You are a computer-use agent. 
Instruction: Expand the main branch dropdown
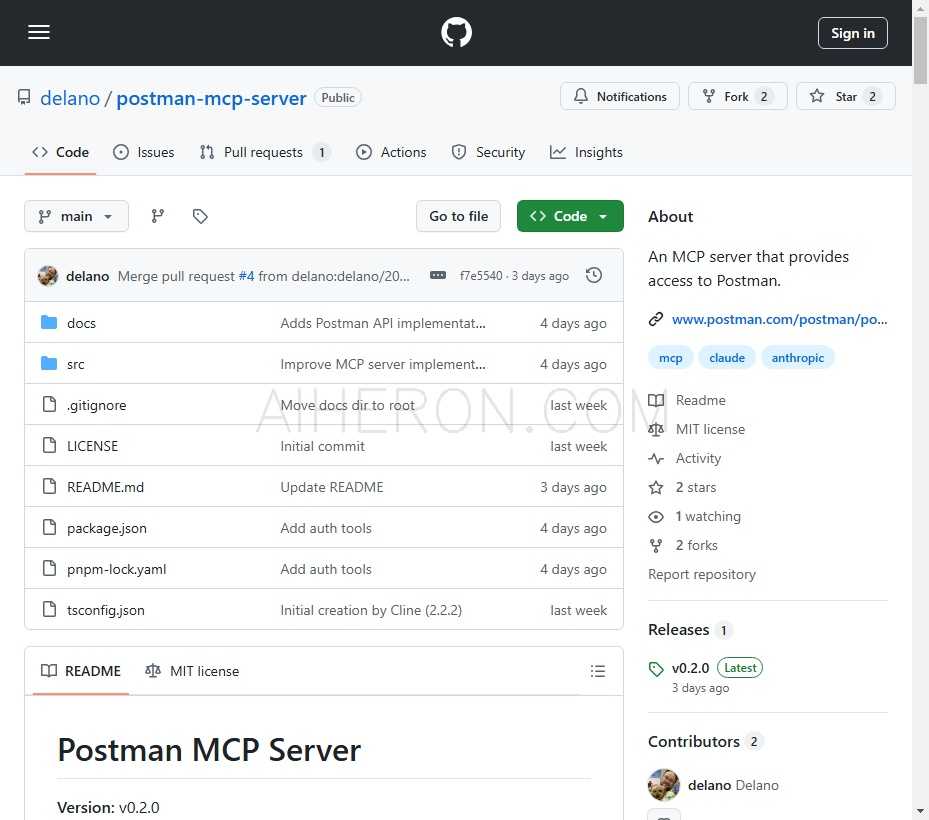click(76, 216)
